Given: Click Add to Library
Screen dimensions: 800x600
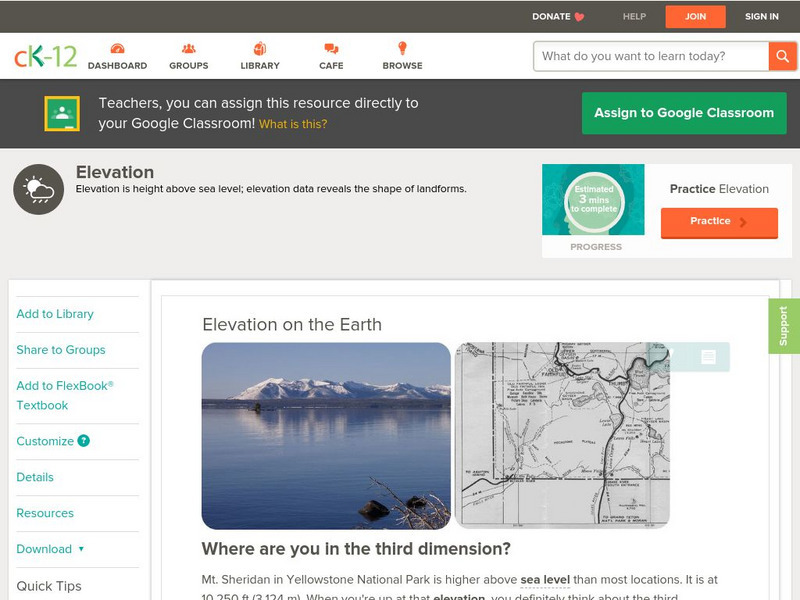Looking at the screenshot, I should click(x=55, y=314).
